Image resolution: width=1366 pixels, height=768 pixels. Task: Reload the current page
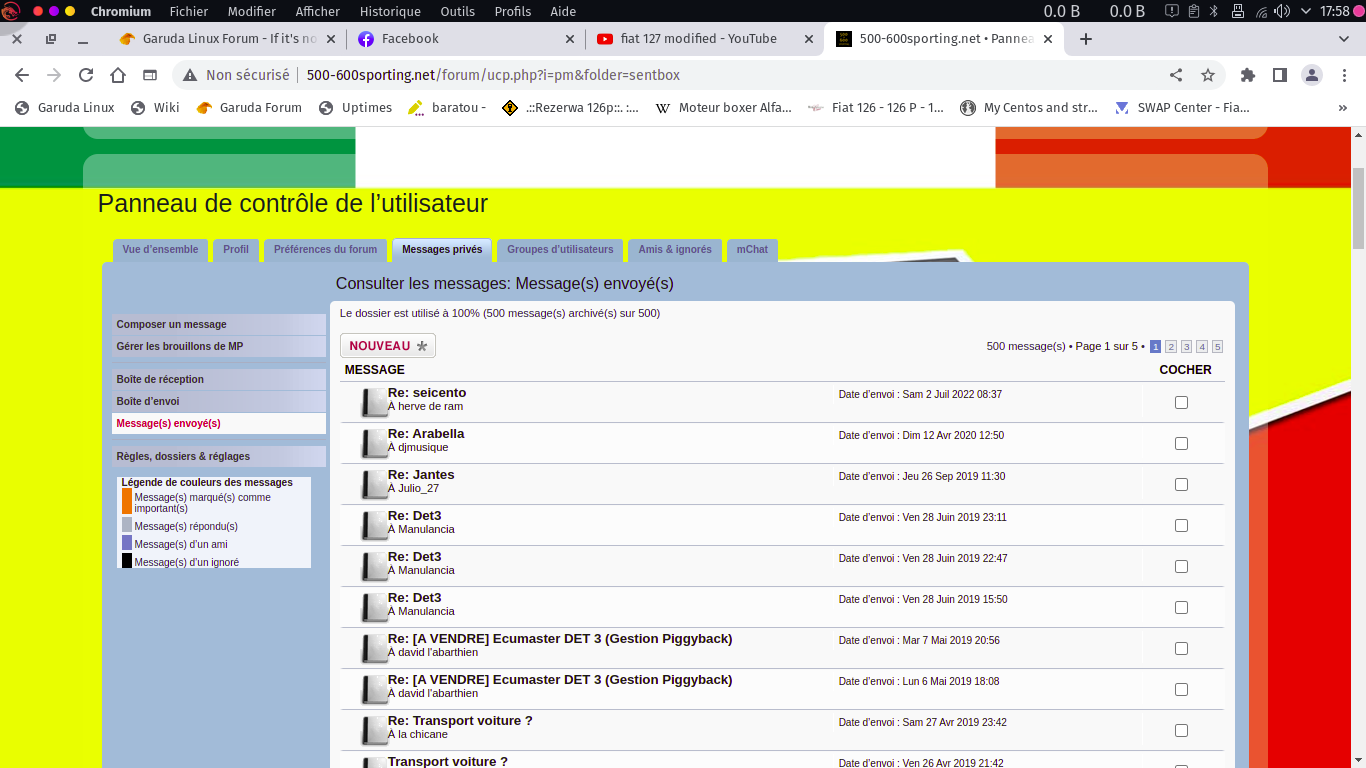(86, 75)
